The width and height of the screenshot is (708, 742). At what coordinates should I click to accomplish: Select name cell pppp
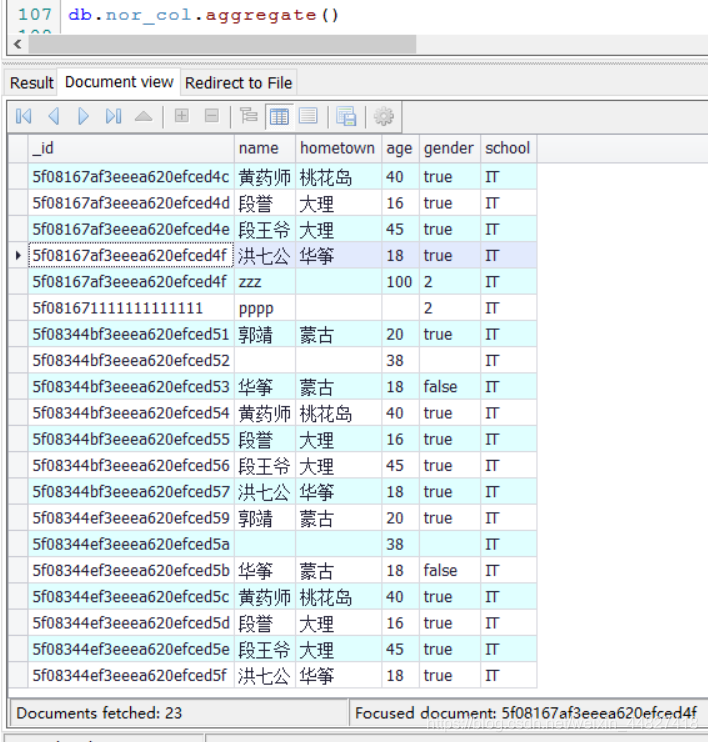coord(265,309)
